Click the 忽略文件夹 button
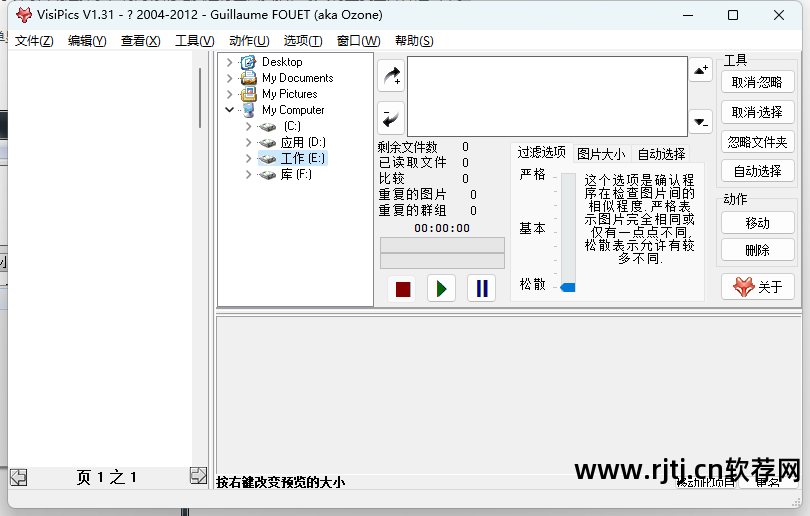Image resolution: width=810 pixels, height=516 pixels. click(757, 142)
